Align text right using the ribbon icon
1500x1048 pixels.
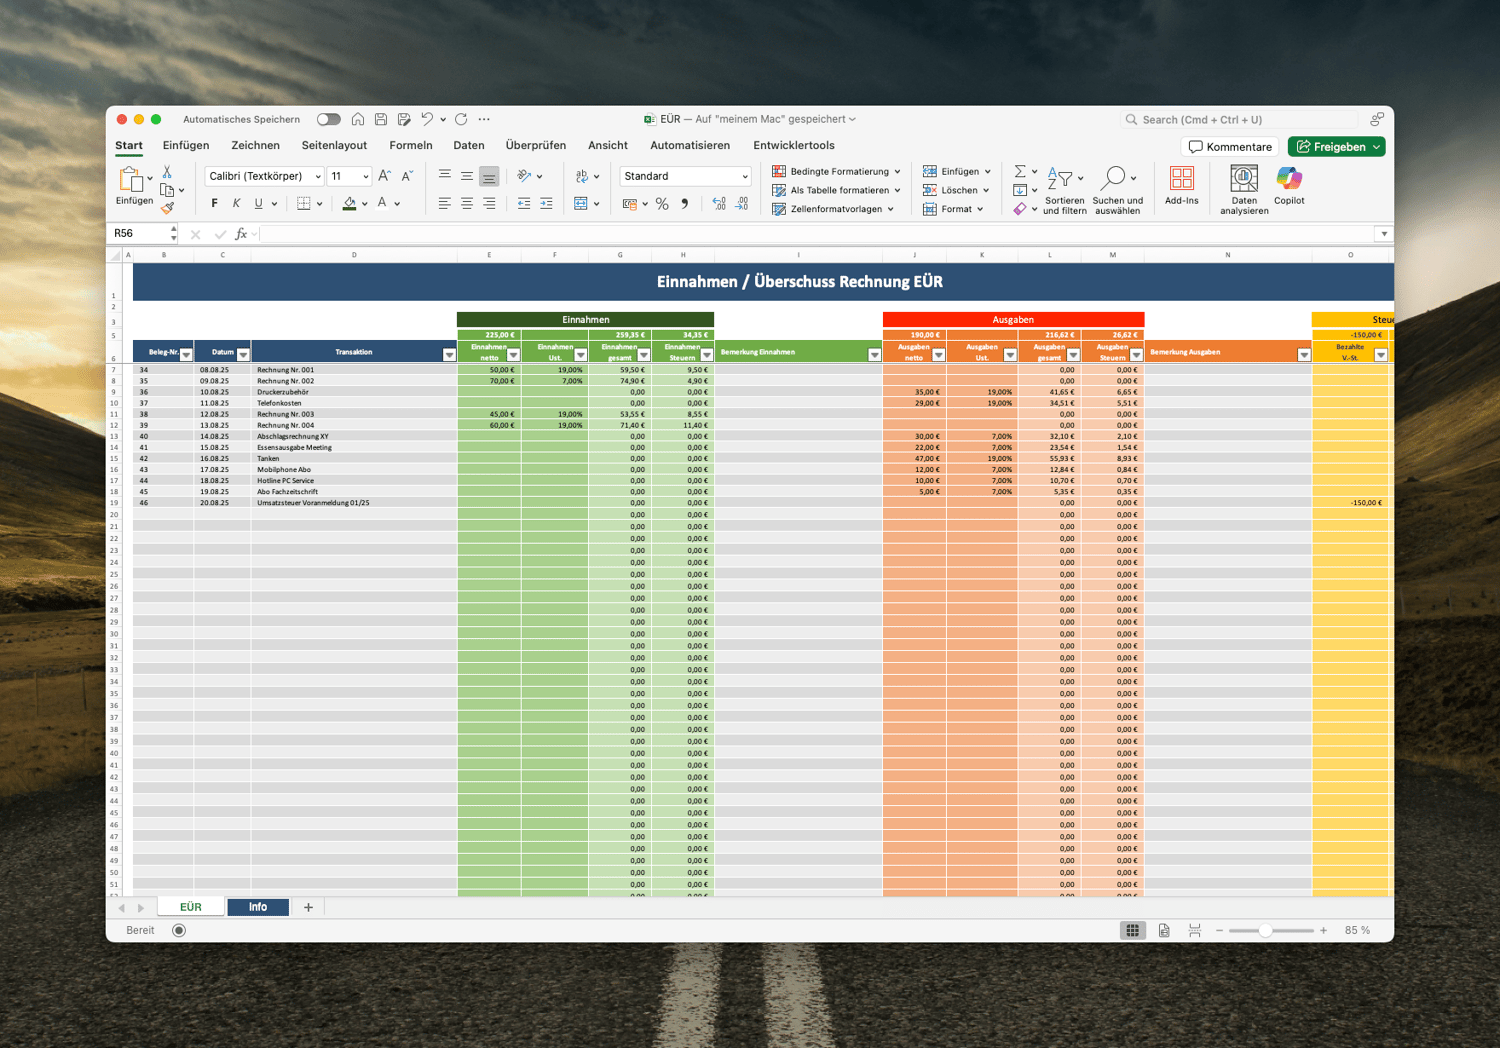click(489, 204)
